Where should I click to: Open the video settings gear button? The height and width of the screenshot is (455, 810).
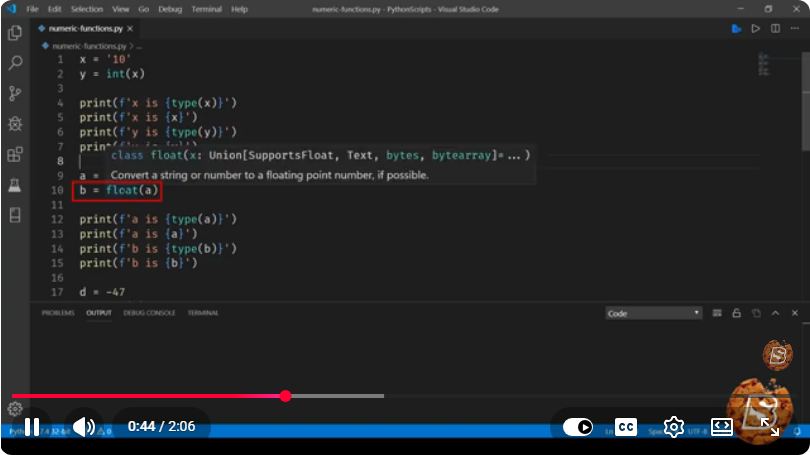[x=674, y=427]
